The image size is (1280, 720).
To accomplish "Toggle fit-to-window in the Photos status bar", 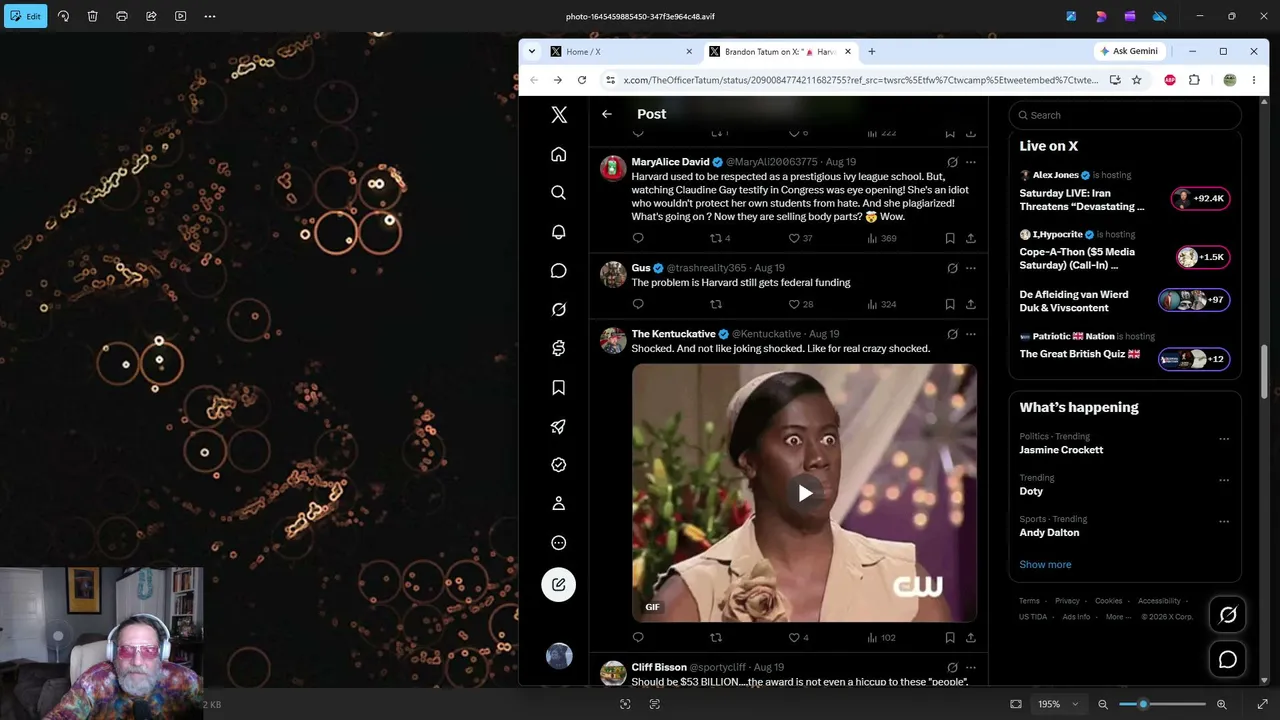I will tap(1016, 704).
